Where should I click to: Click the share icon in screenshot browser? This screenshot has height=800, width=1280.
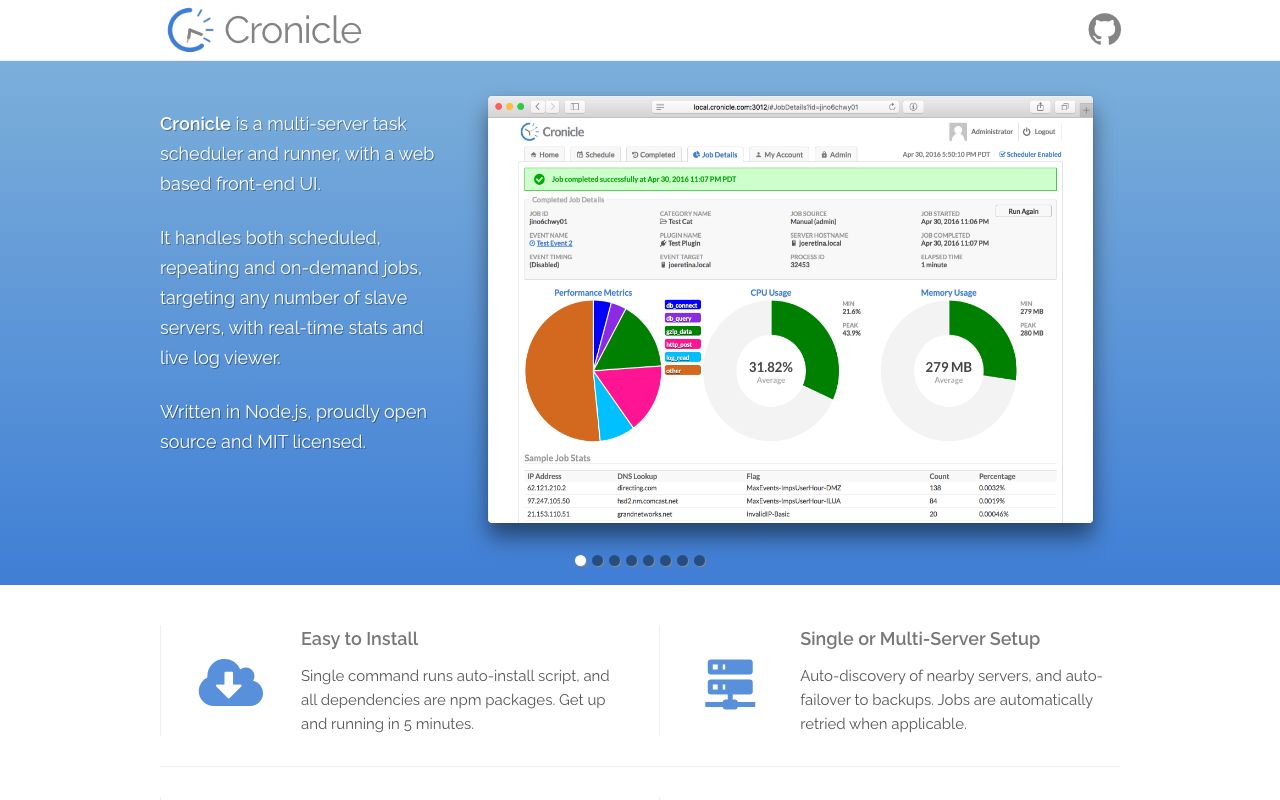click(x=1040, y=106)
